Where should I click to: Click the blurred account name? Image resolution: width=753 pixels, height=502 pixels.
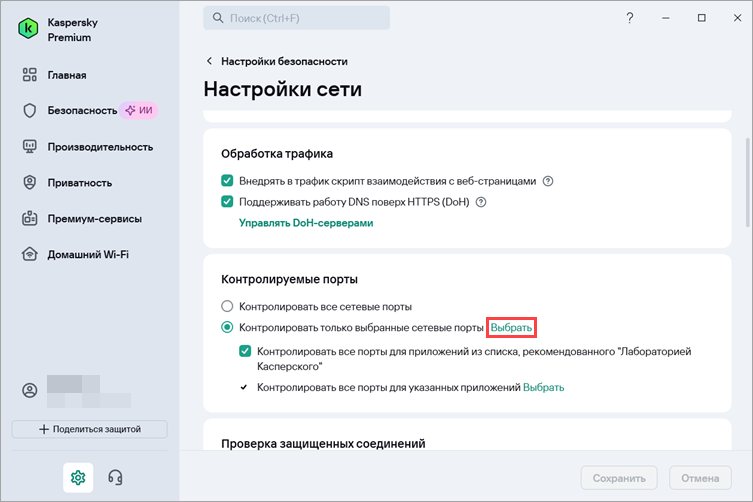click(x=89, y=391)
